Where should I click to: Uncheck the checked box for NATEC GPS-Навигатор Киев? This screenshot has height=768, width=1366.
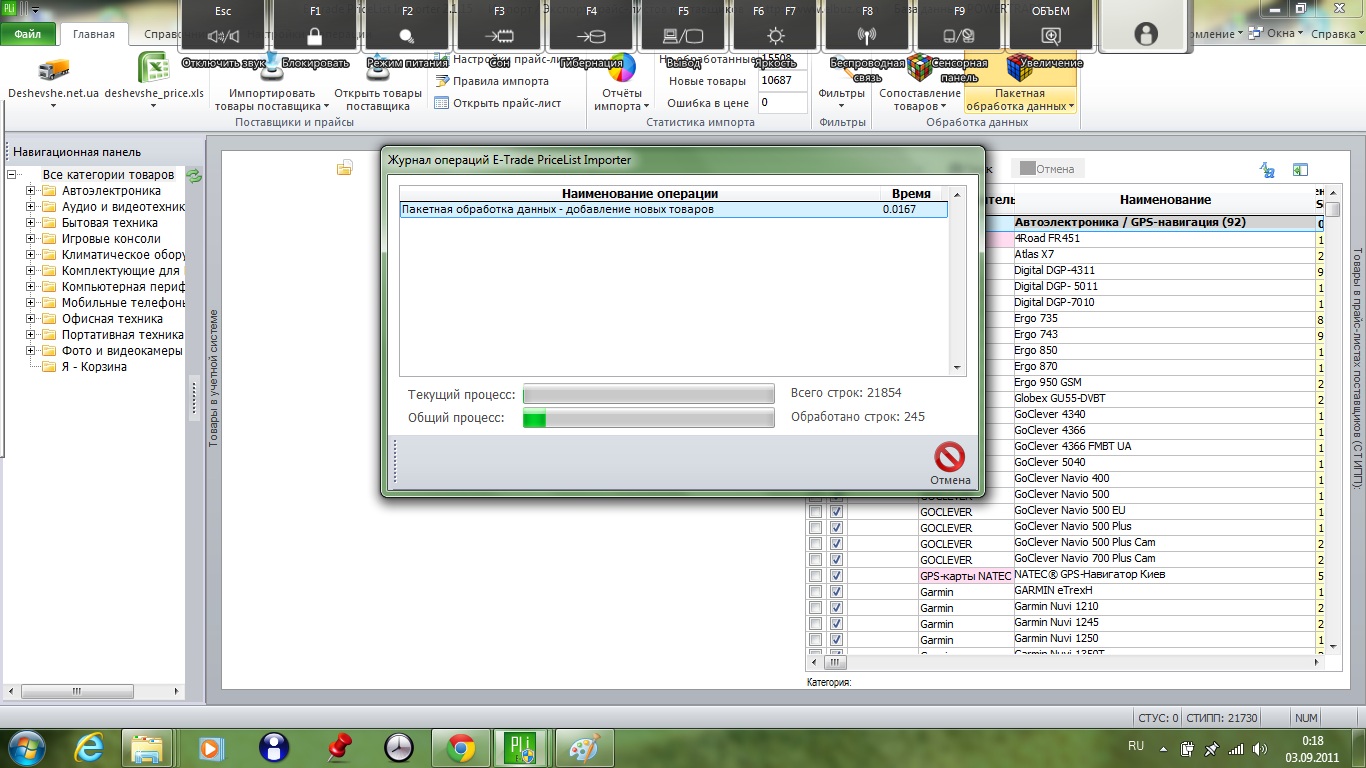coord(837,576)
